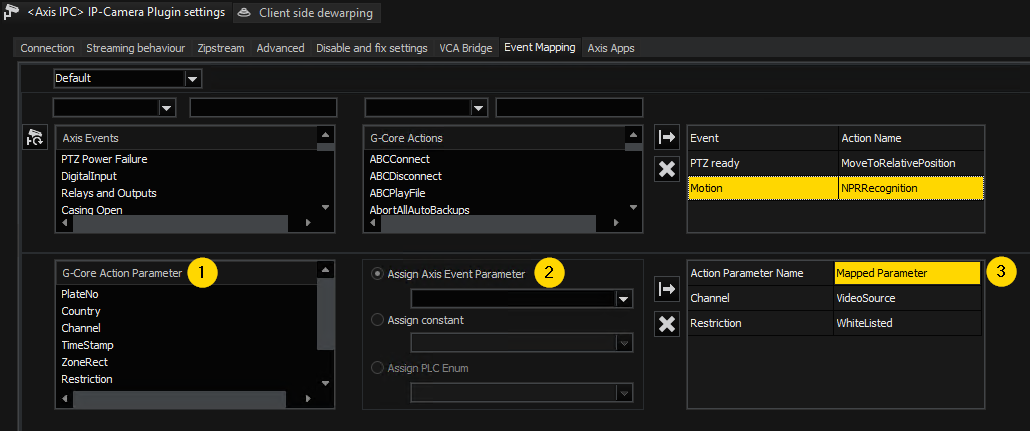Select PlateNo parameter
Image resolution: width=1030 pixels, height=431 pixels.
point(79,294)
